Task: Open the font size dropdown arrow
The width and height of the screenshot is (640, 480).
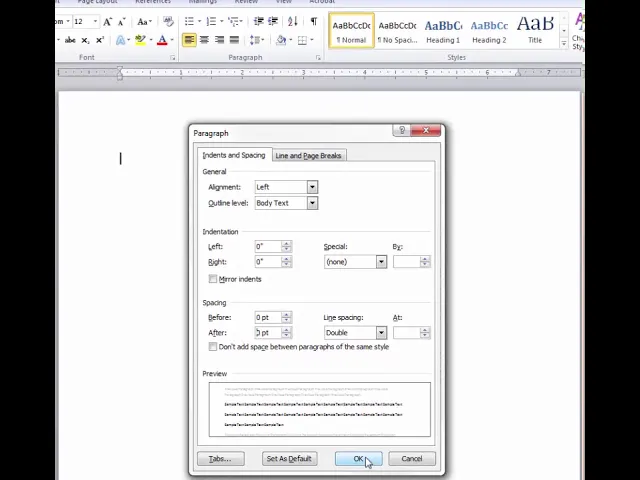Action: pyautogui.click(x=95, y=21)
